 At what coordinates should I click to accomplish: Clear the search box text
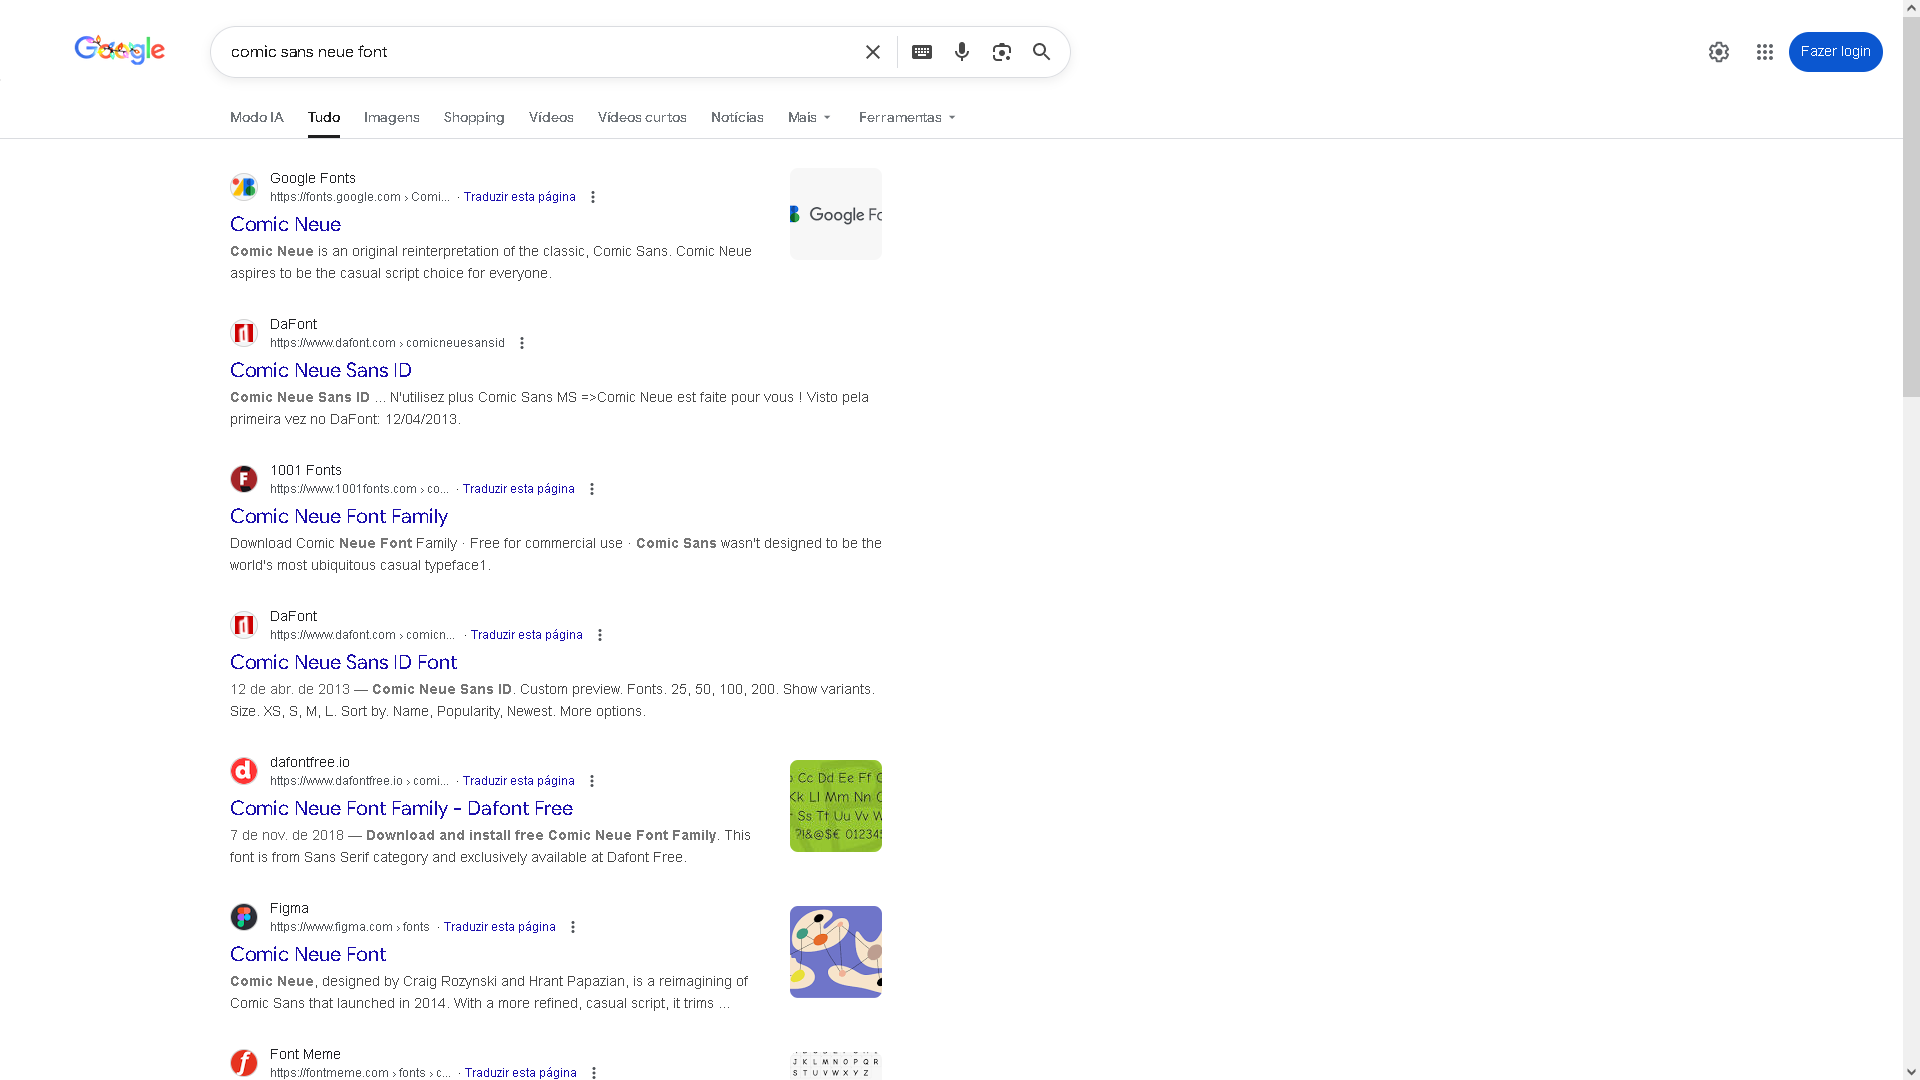tap(872, 52)
